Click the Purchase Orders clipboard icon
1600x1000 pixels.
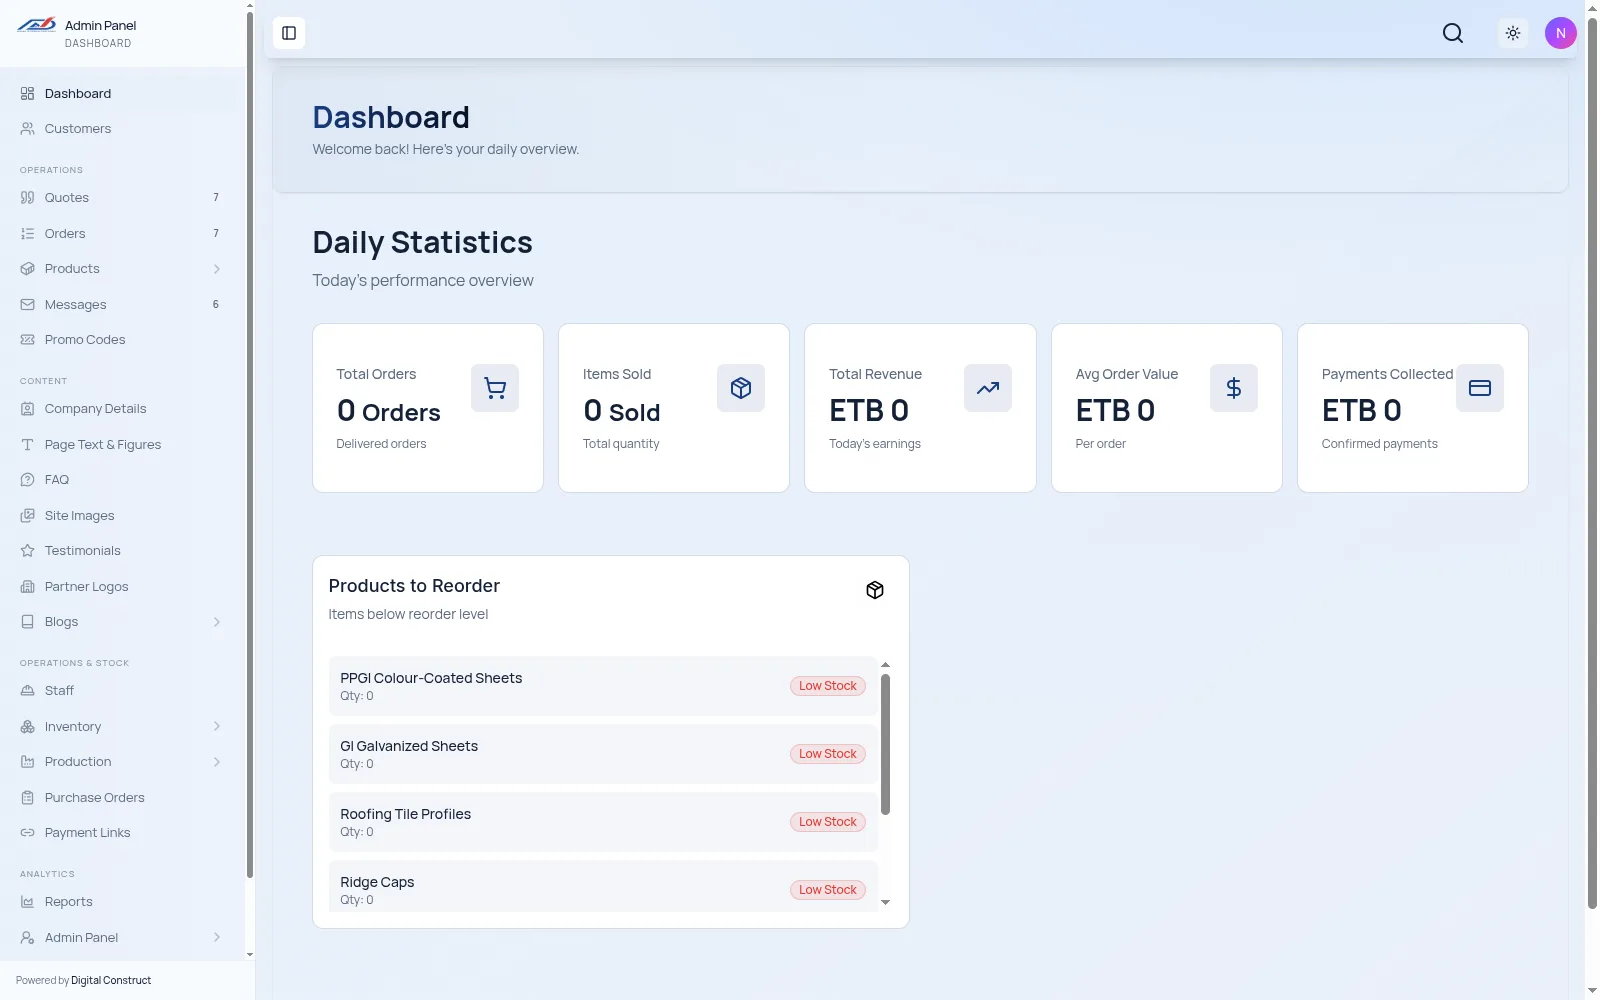click(x=27, y=798)
